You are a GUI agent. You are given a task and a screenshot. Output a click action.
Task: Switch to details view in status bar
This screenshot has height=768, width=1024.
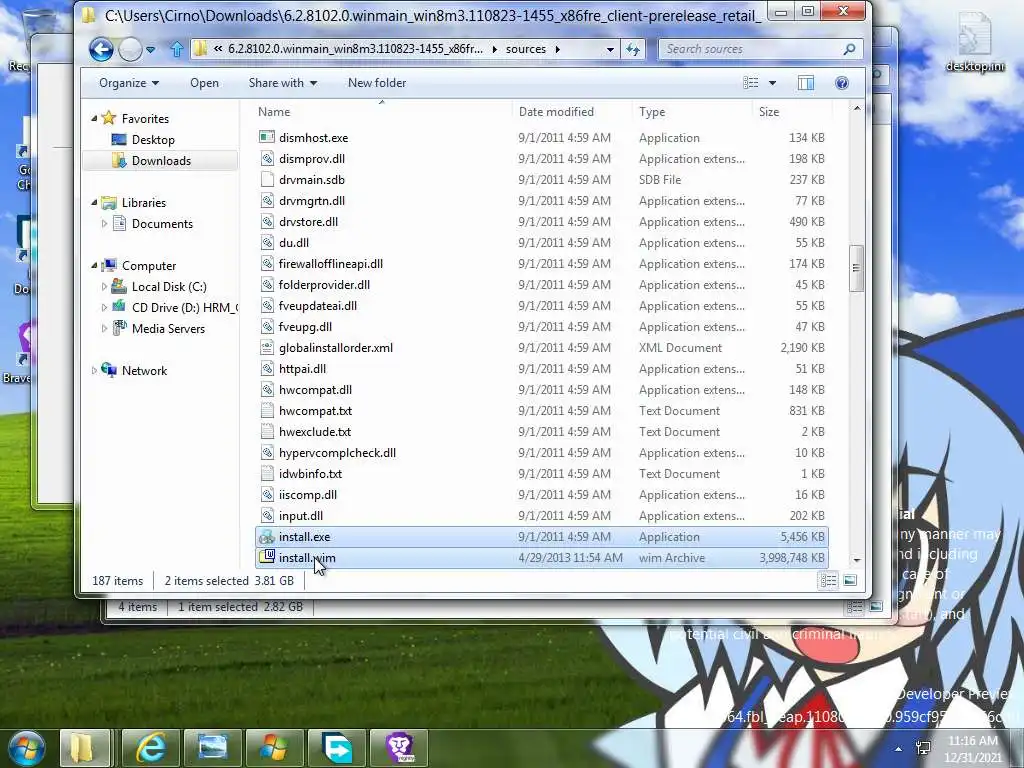(x=828, y=580)
